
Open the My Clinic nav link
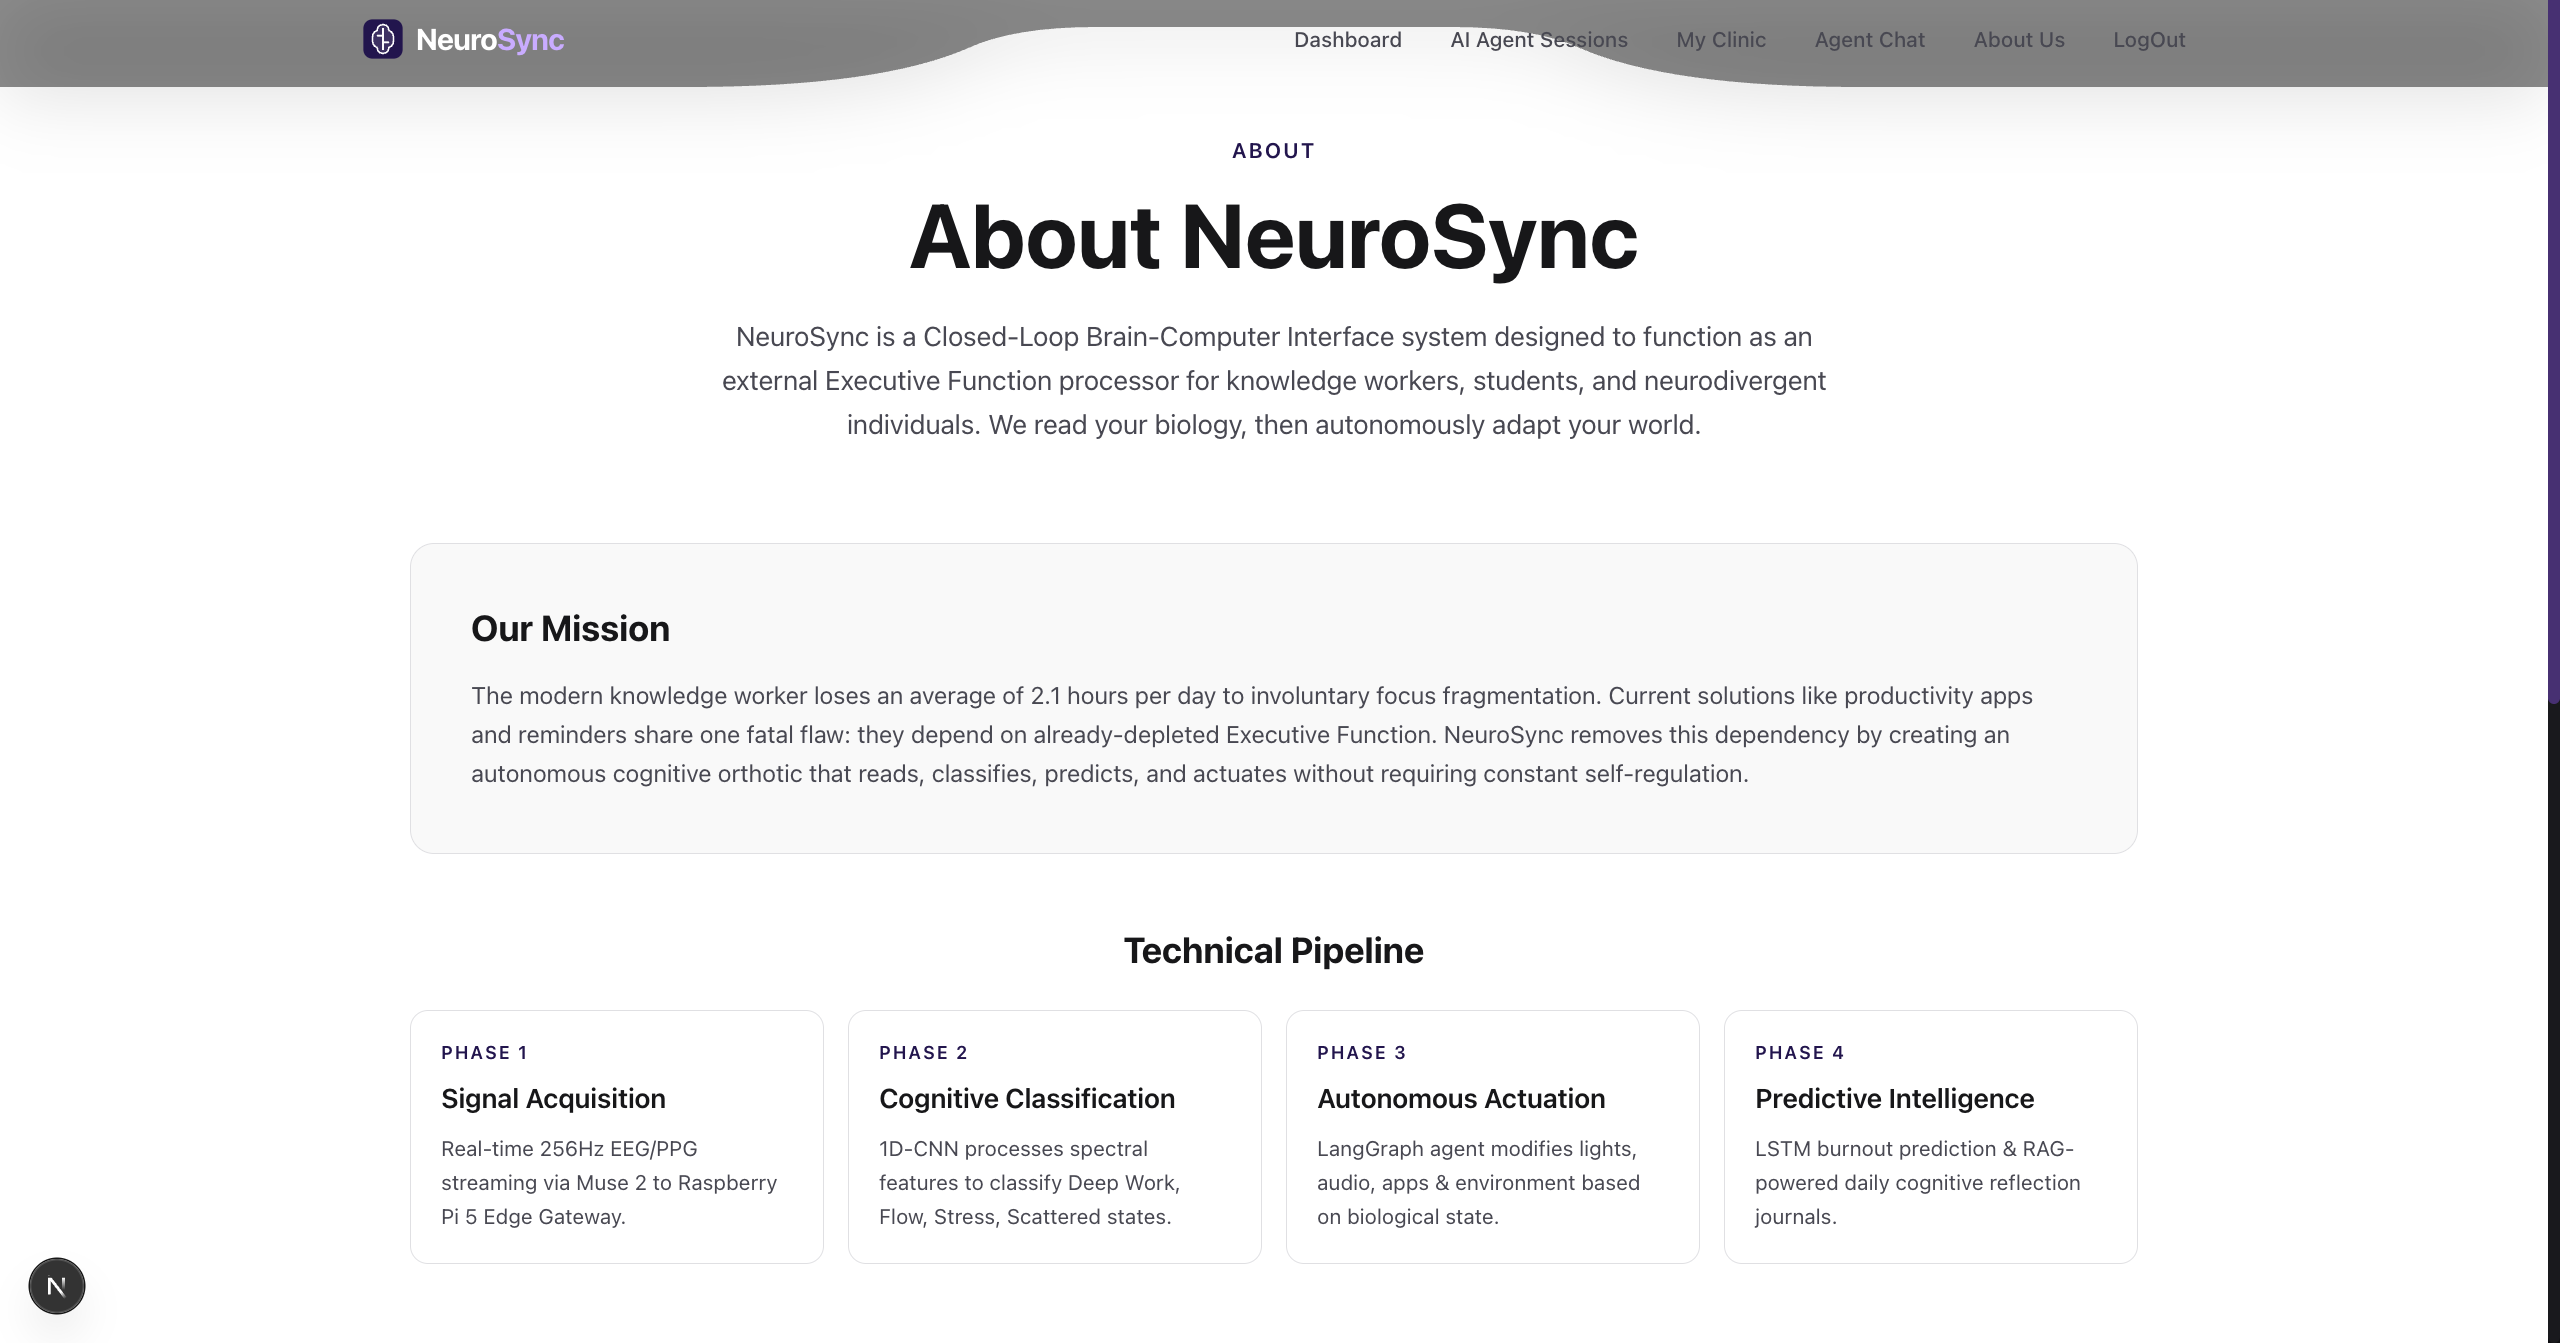(x=1720, y=40)
